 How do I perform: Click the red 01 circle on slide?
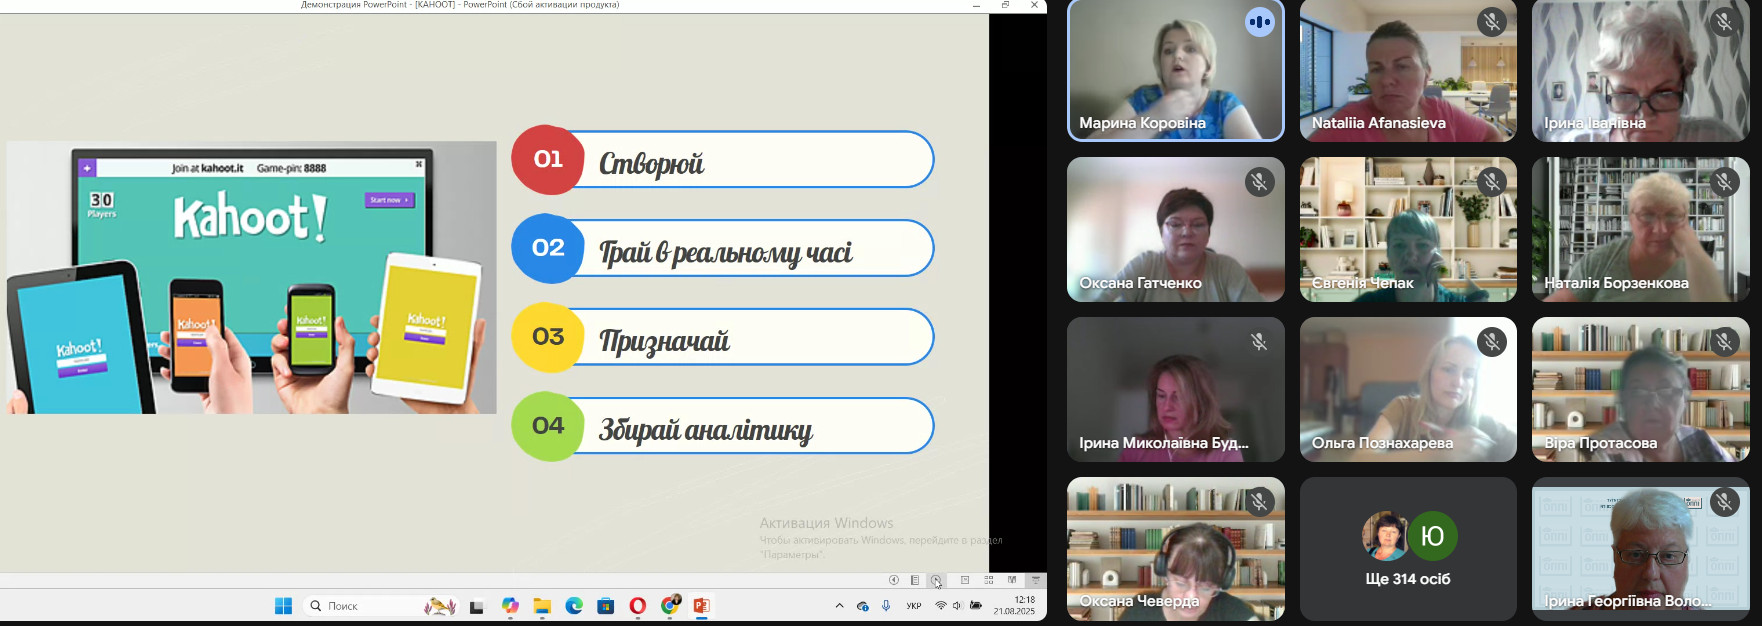pyautogui.click(x=548, y=159)
